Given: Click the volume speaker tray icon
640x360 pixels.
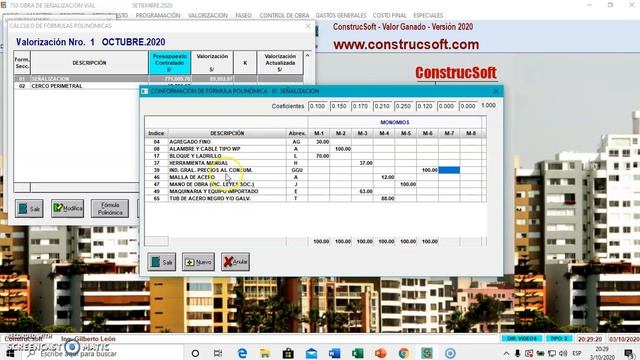Looking at the screenshot, I should [x=563, y=353].
